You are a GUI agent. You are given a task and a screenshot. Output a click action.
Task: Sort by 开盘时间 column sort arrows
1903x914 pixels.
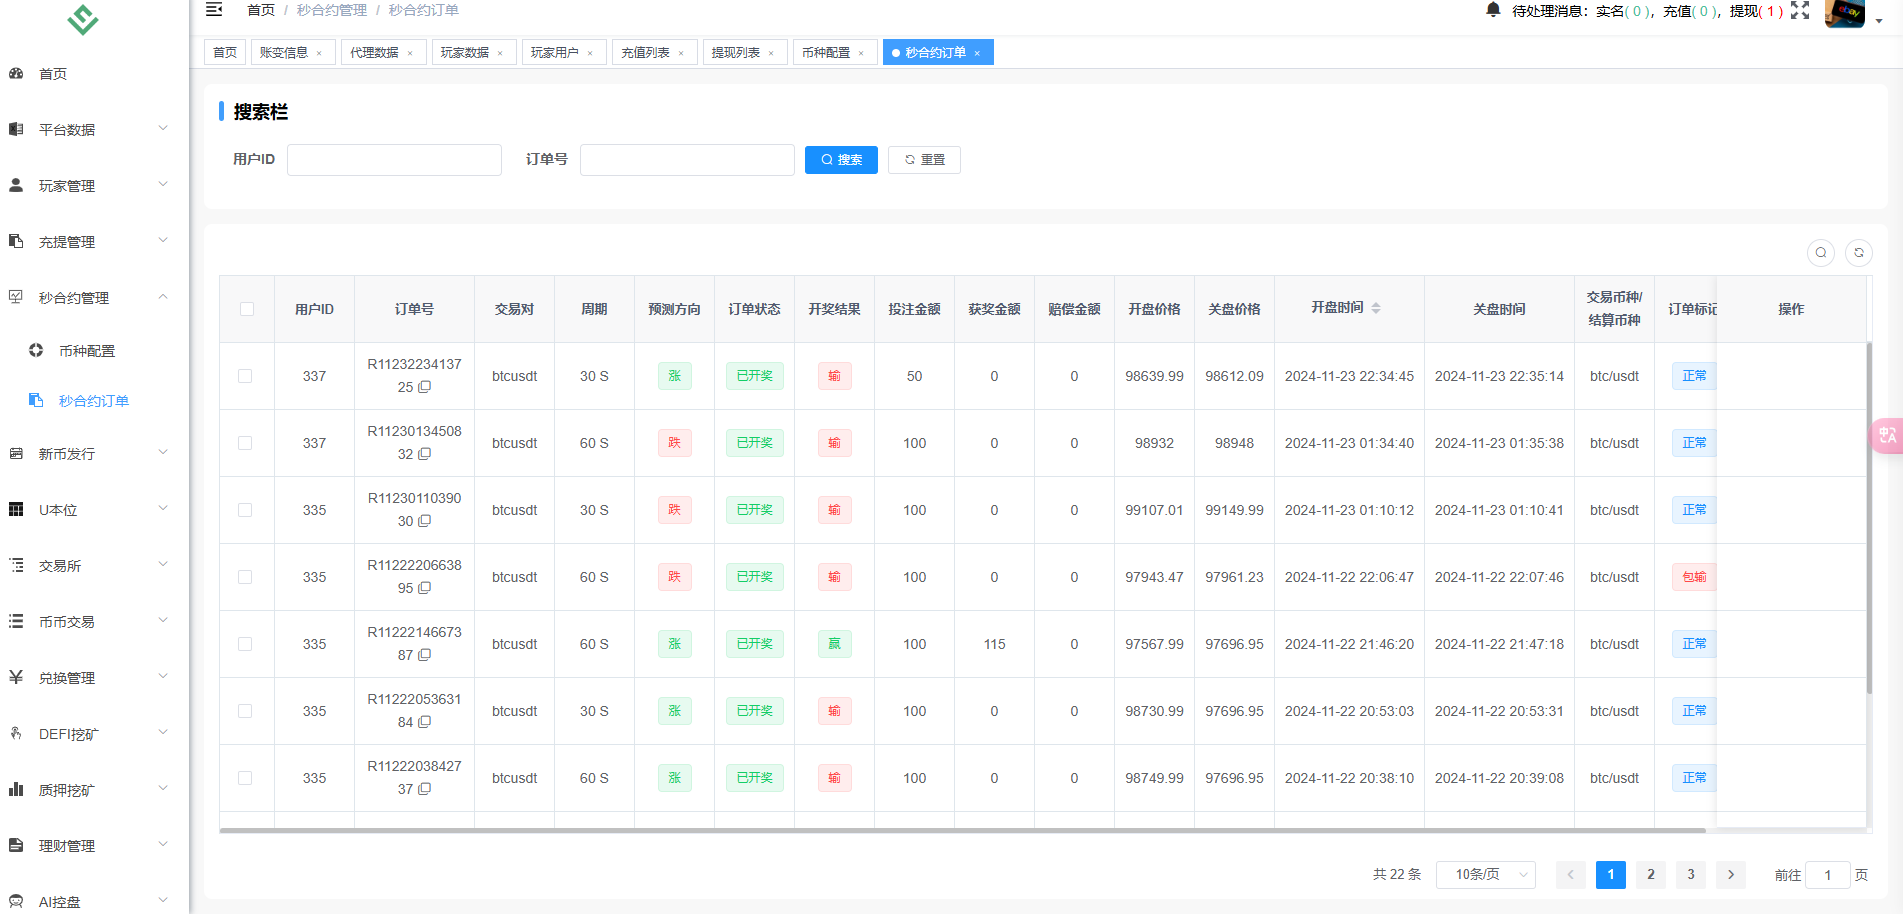(1376, 308)
